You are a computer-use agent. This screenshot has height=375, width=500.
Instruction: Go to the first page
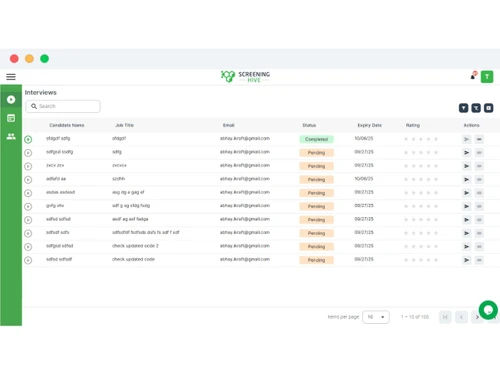click(445, 317)
